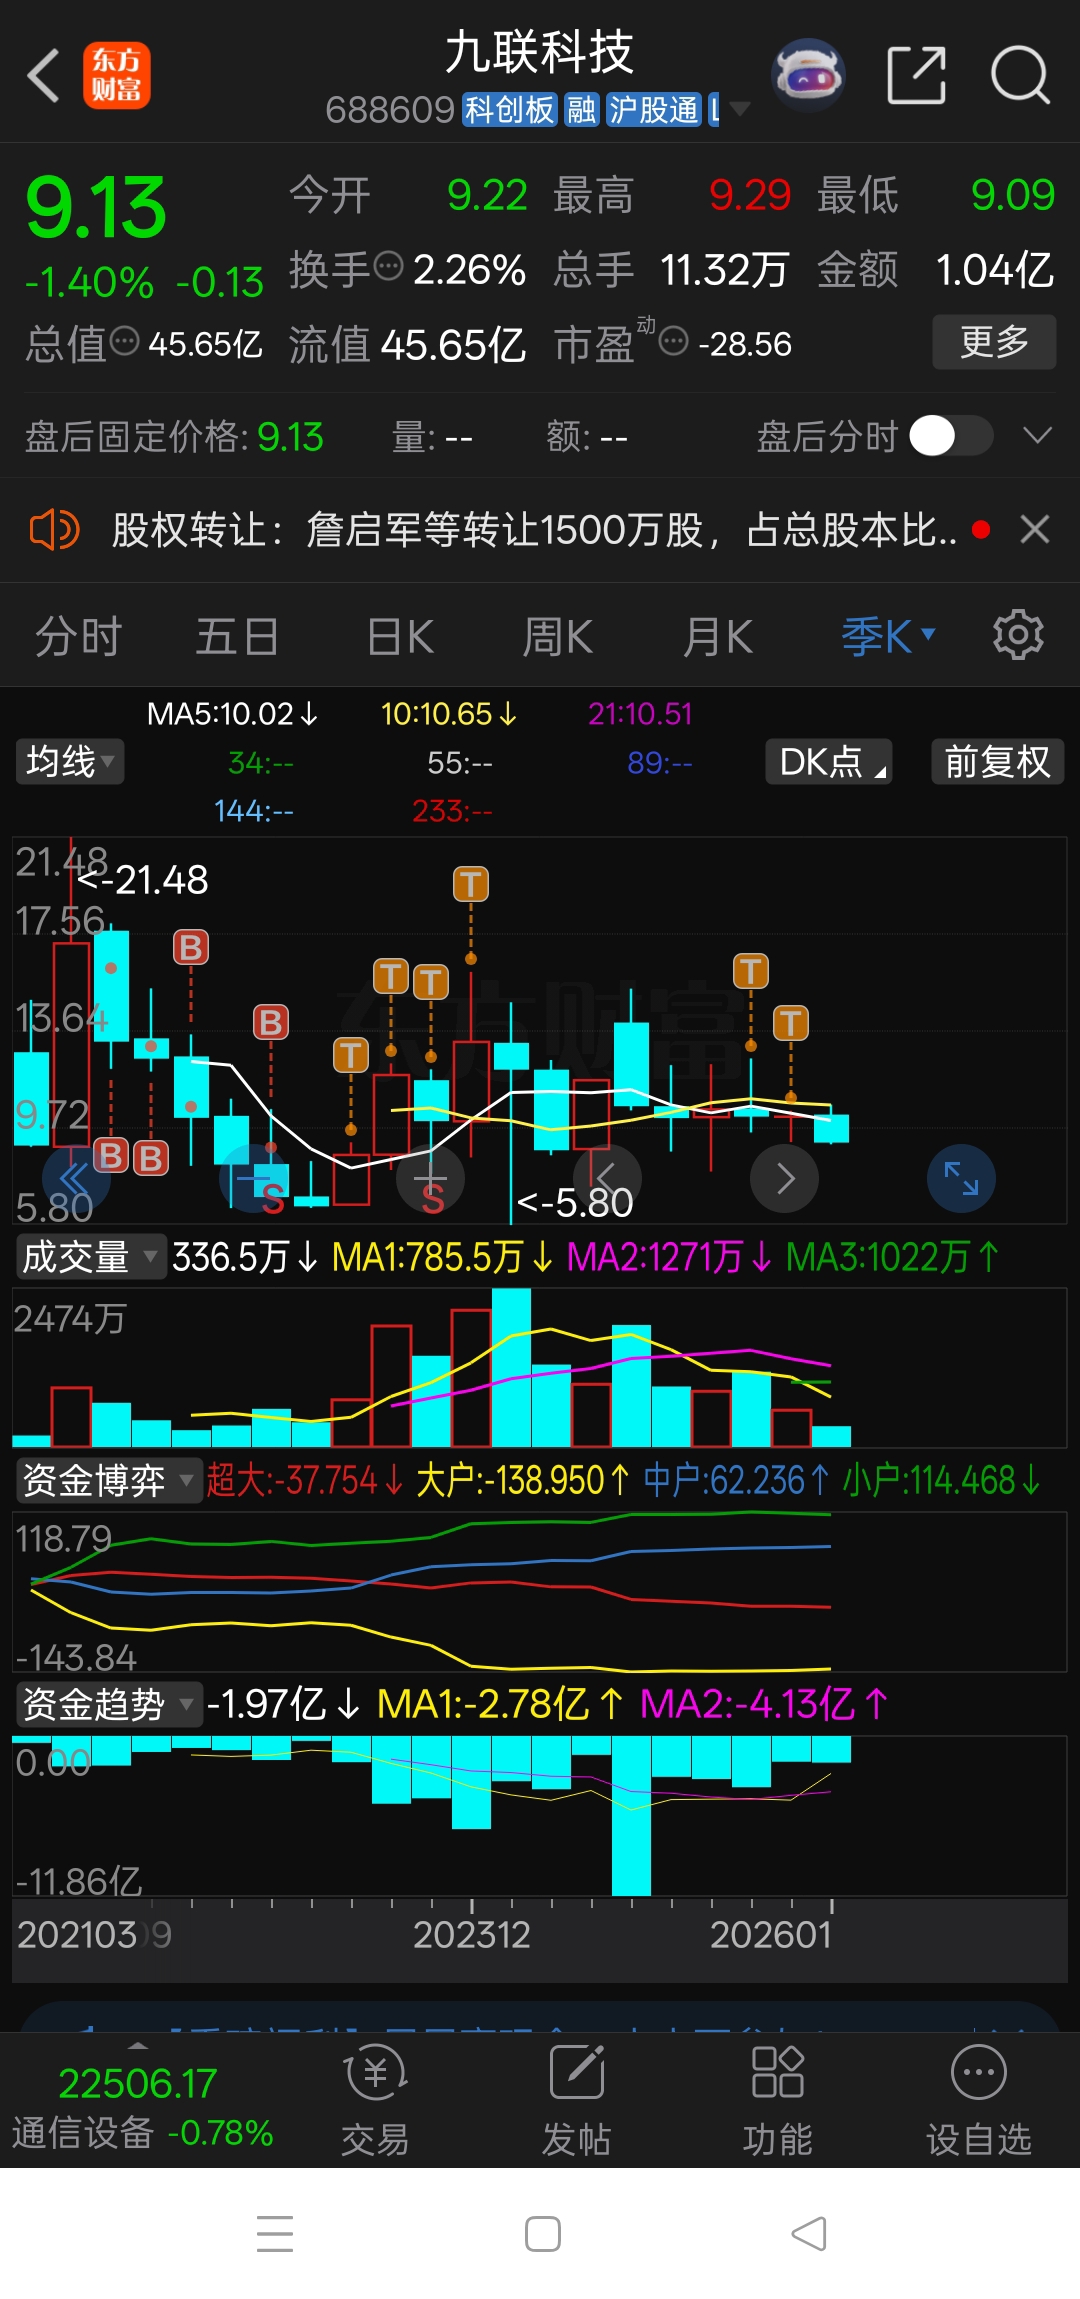This screenshot has width=1080, height=2299.
Task: Tap Android home square button
Action: coord(542,2234)
